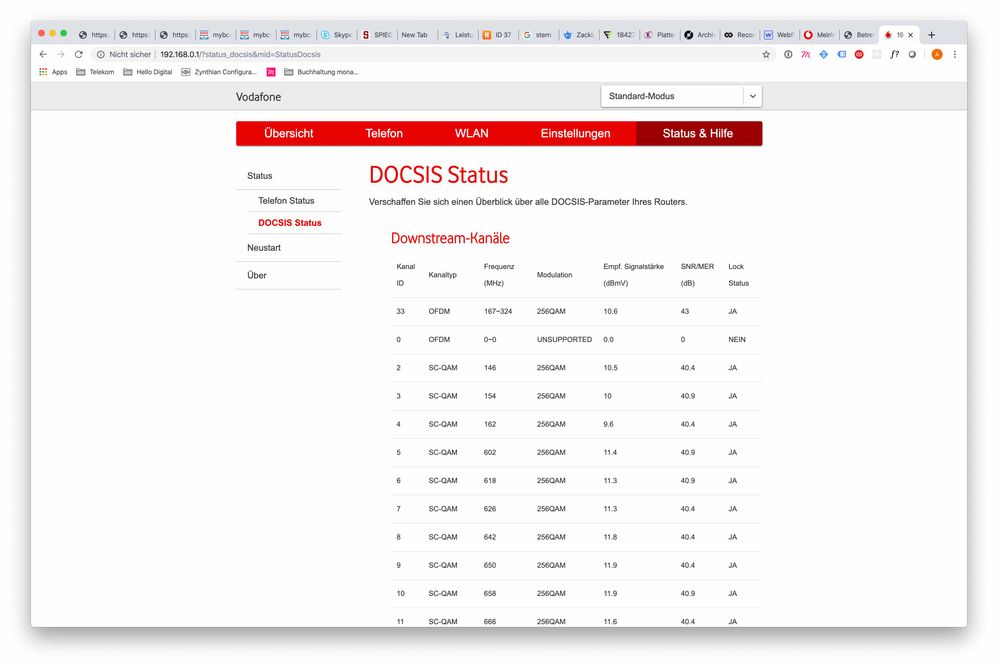Image resolution: width=998 pixels, height=668 pixels.
Task: Click the blue diamond extension icon
Action: click(x=824, y=55)
